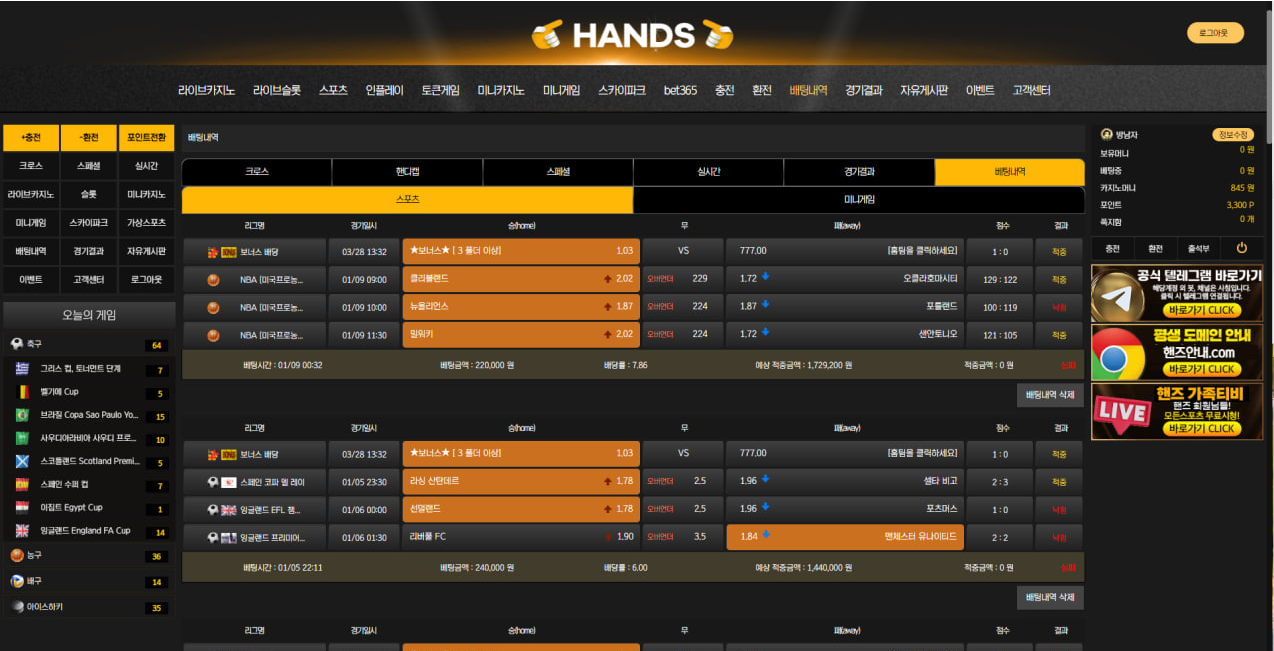Click the power icon in the user panel
The image size is (1274, 651).
pyautogui.click(x=1241, y=248)
